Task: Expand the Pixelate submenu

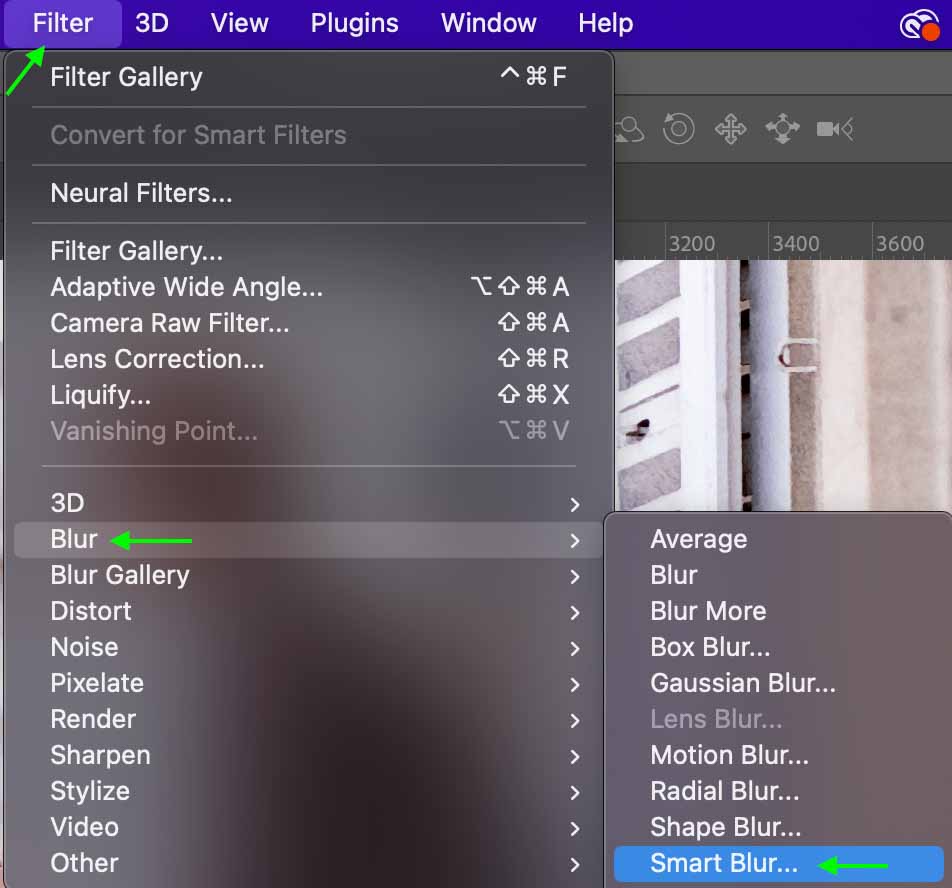Action: pos(309,683)
